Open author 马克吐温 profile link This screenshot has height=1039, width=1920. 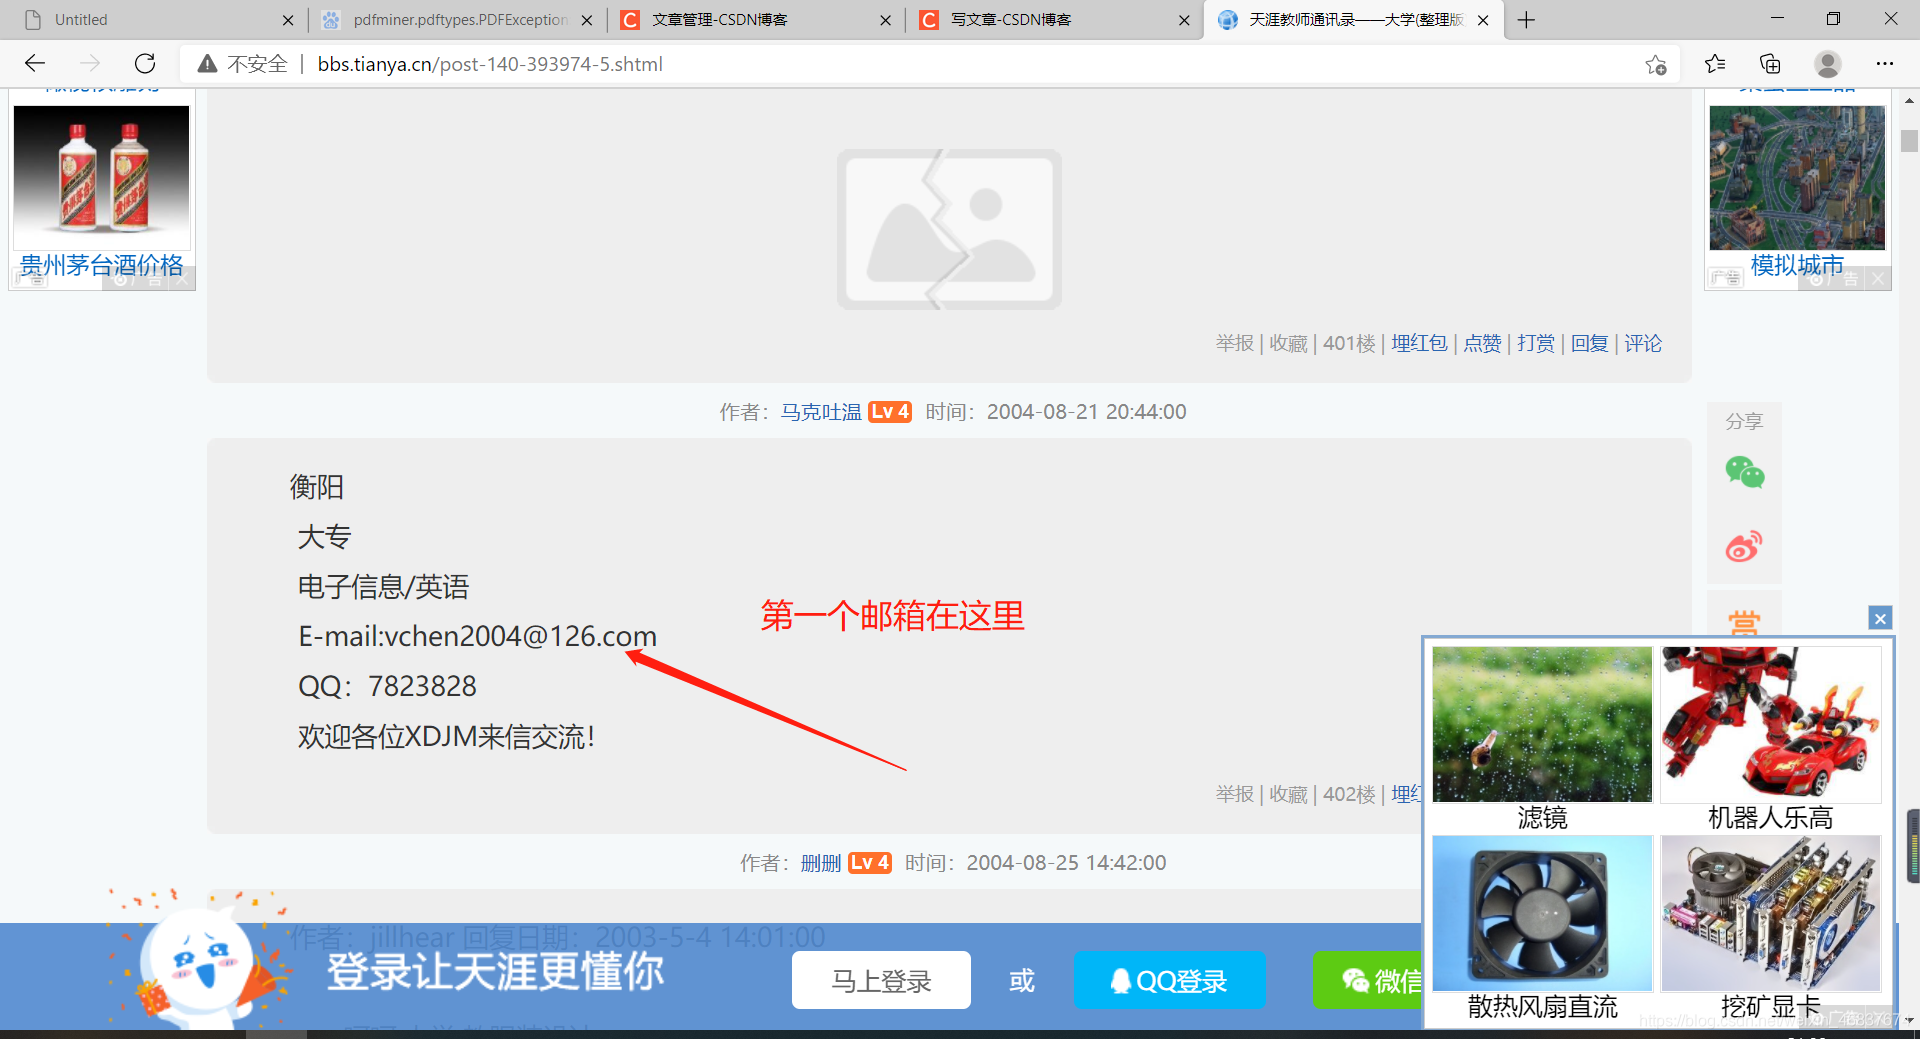pos(821,412)
